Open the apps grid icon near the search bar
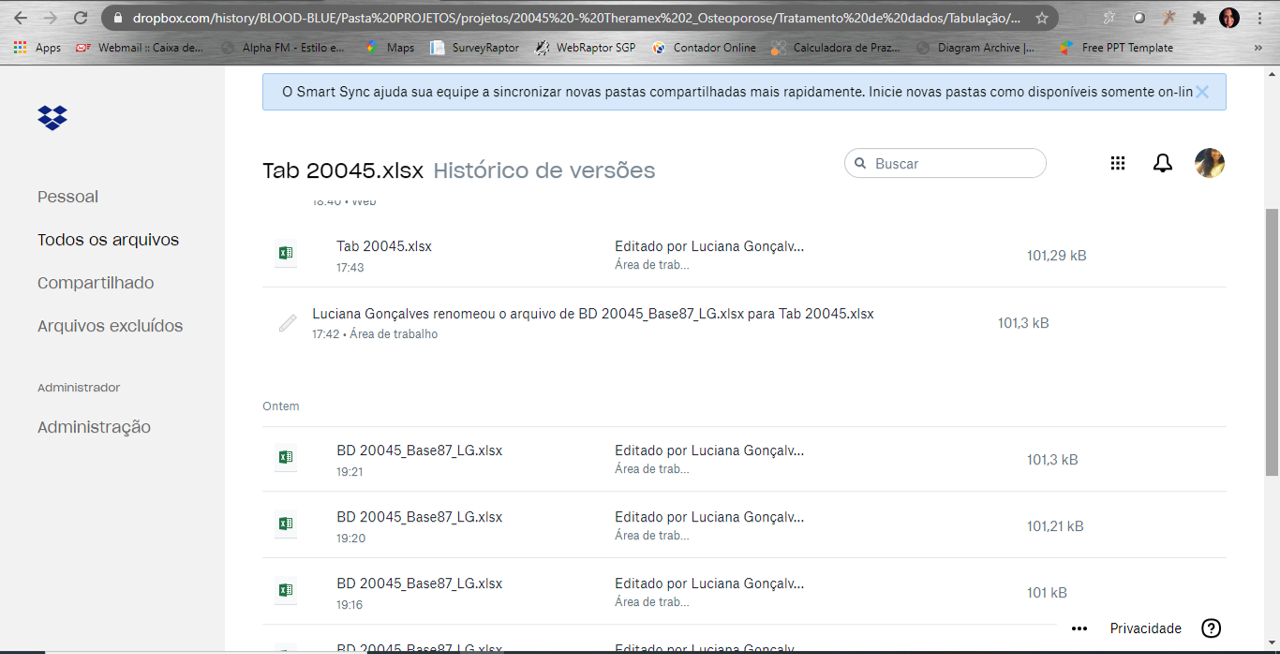 pos(1118,163)
